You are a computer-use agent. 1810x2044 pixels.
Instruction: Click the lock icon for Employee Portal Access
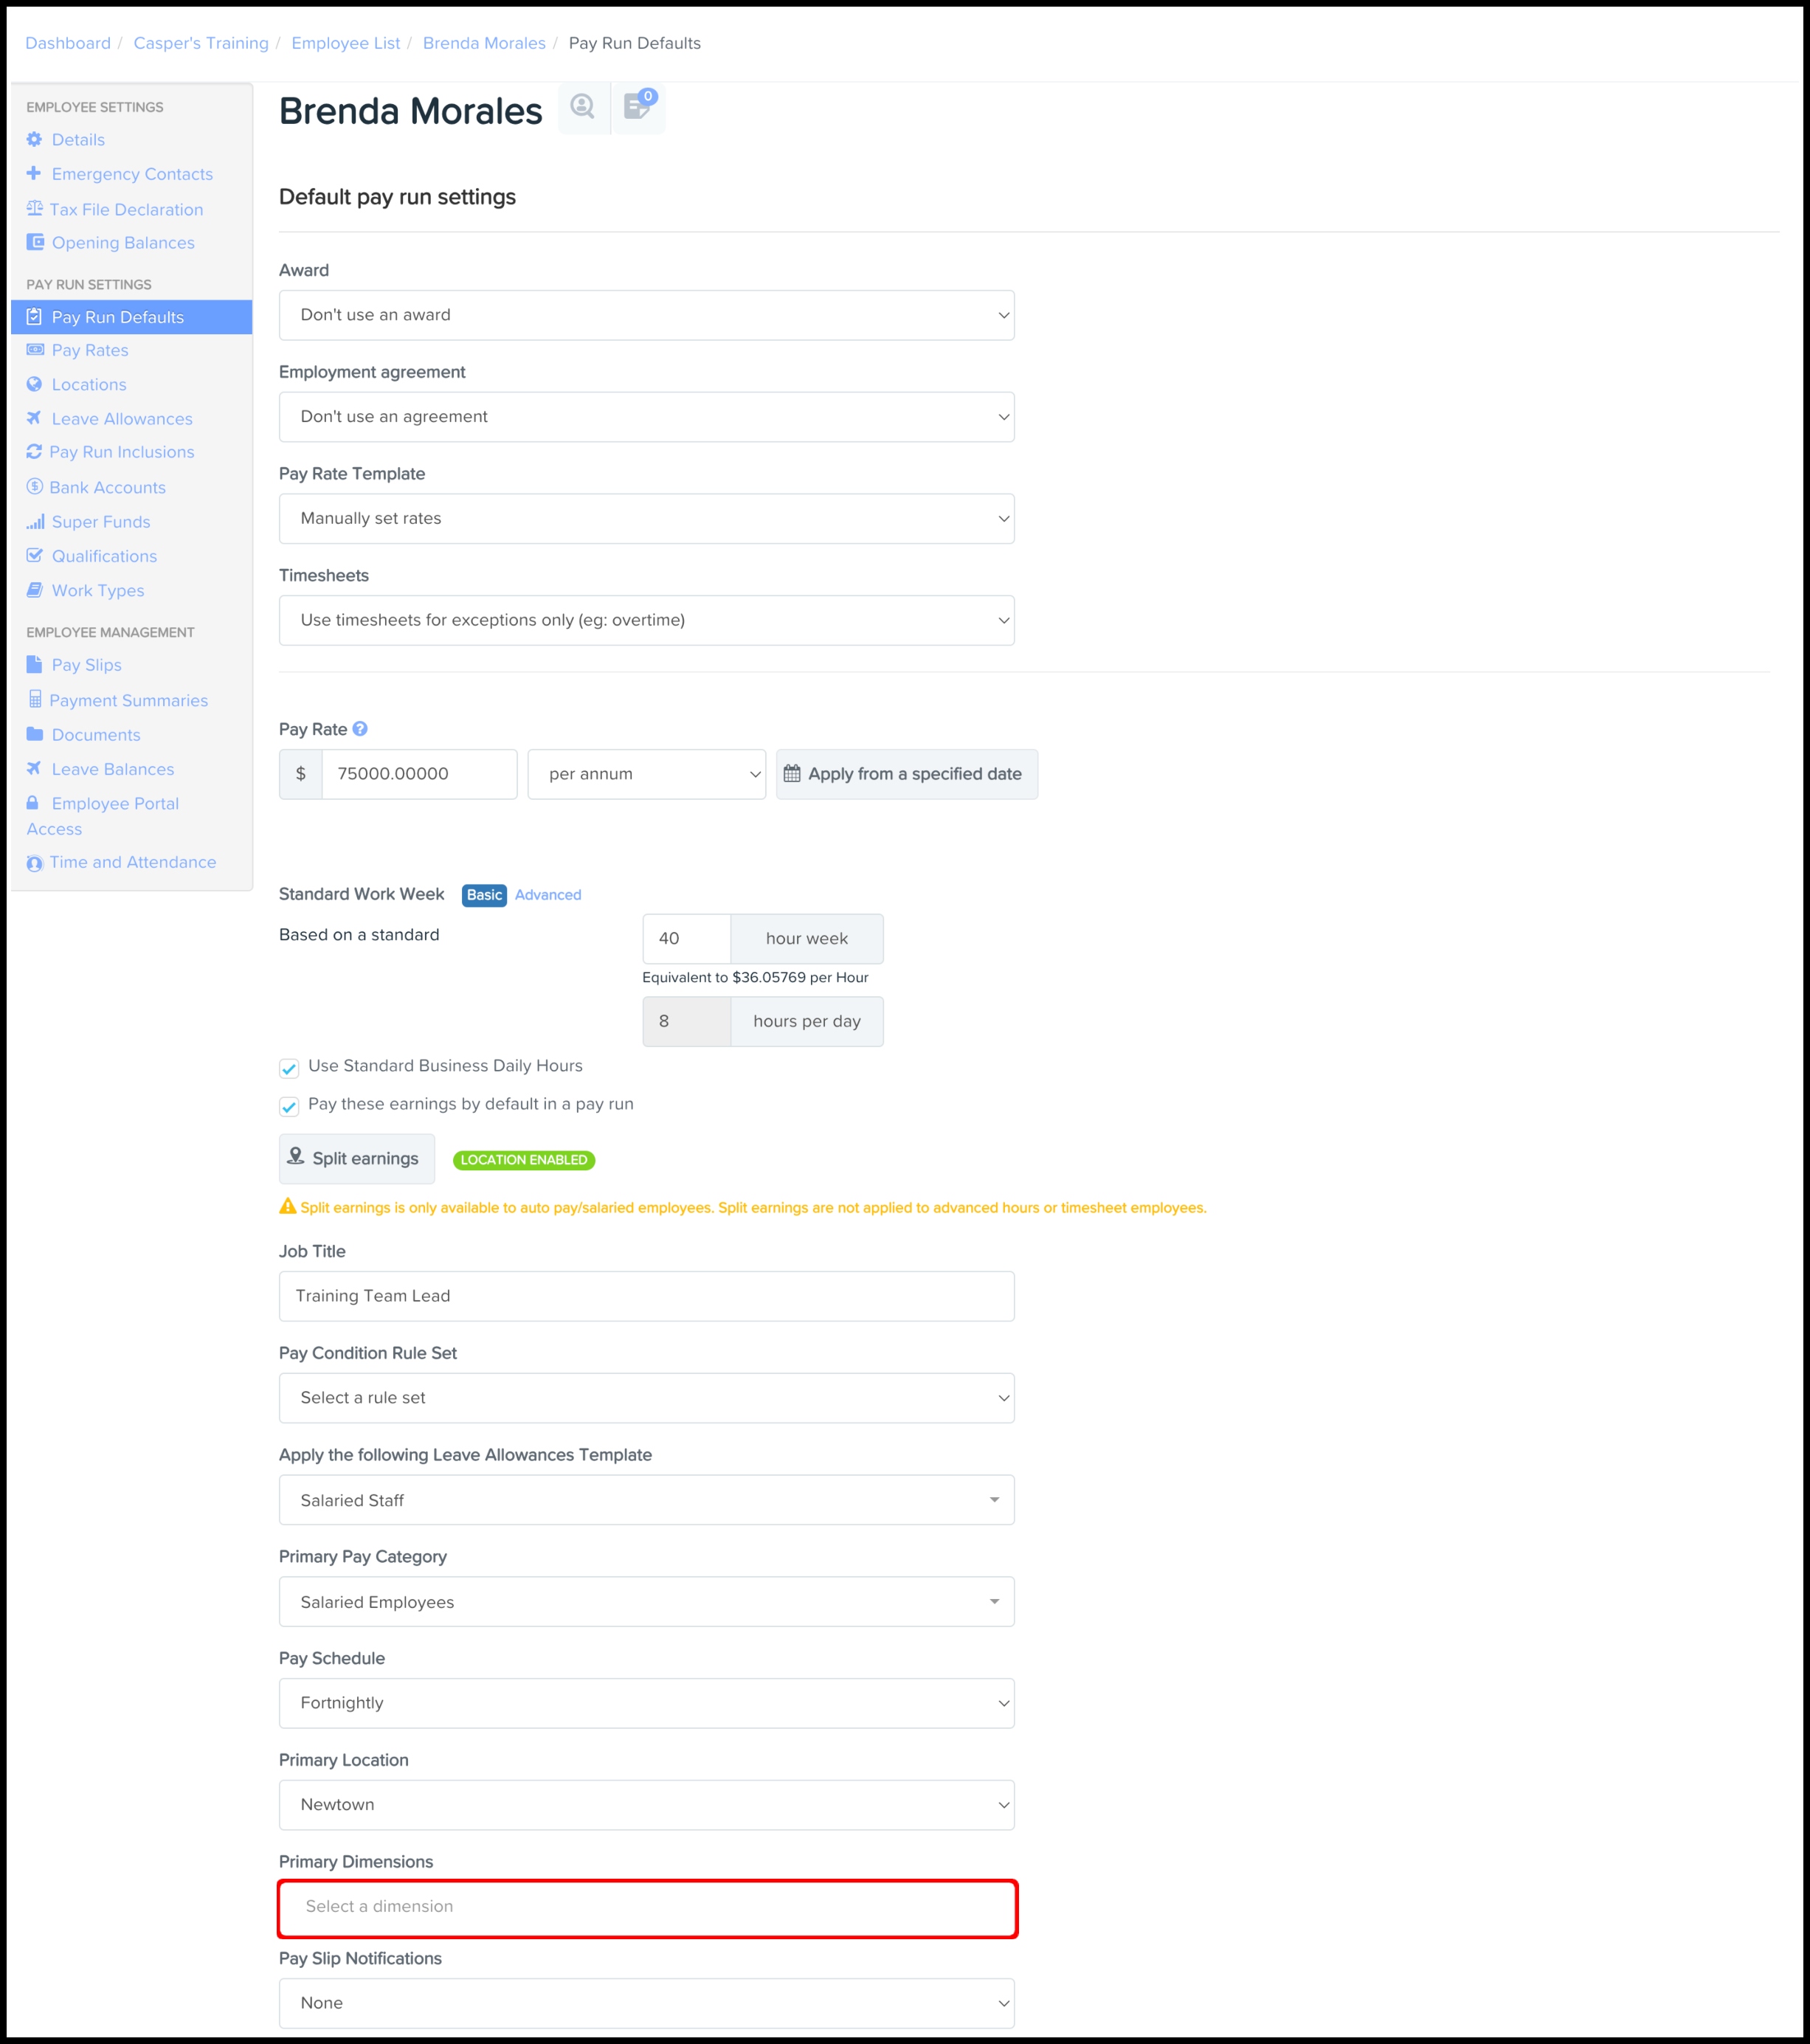[x=33, y=803]
